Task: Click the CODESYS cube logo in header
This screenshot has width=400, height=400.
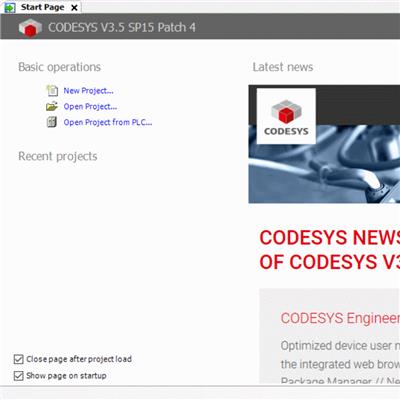Action: (x=30, y=27)
